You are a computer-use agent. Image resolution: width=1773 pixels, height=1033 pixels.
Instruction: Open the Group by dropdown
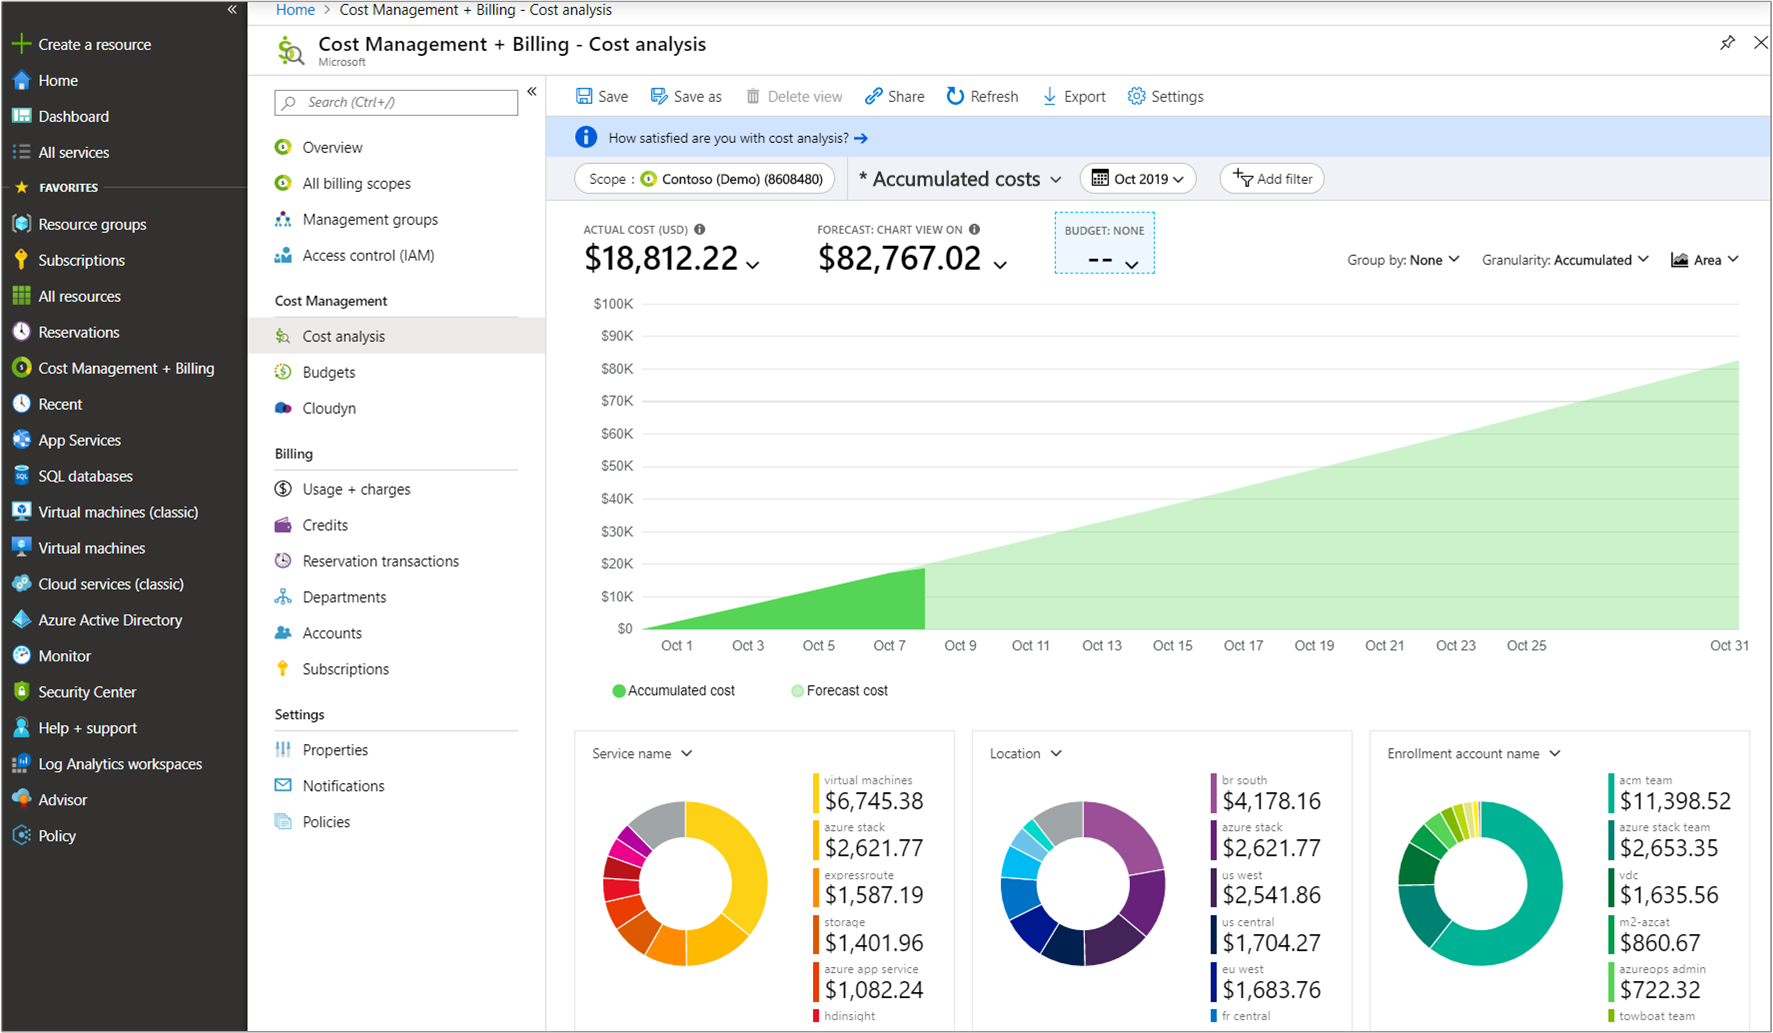1402,259
